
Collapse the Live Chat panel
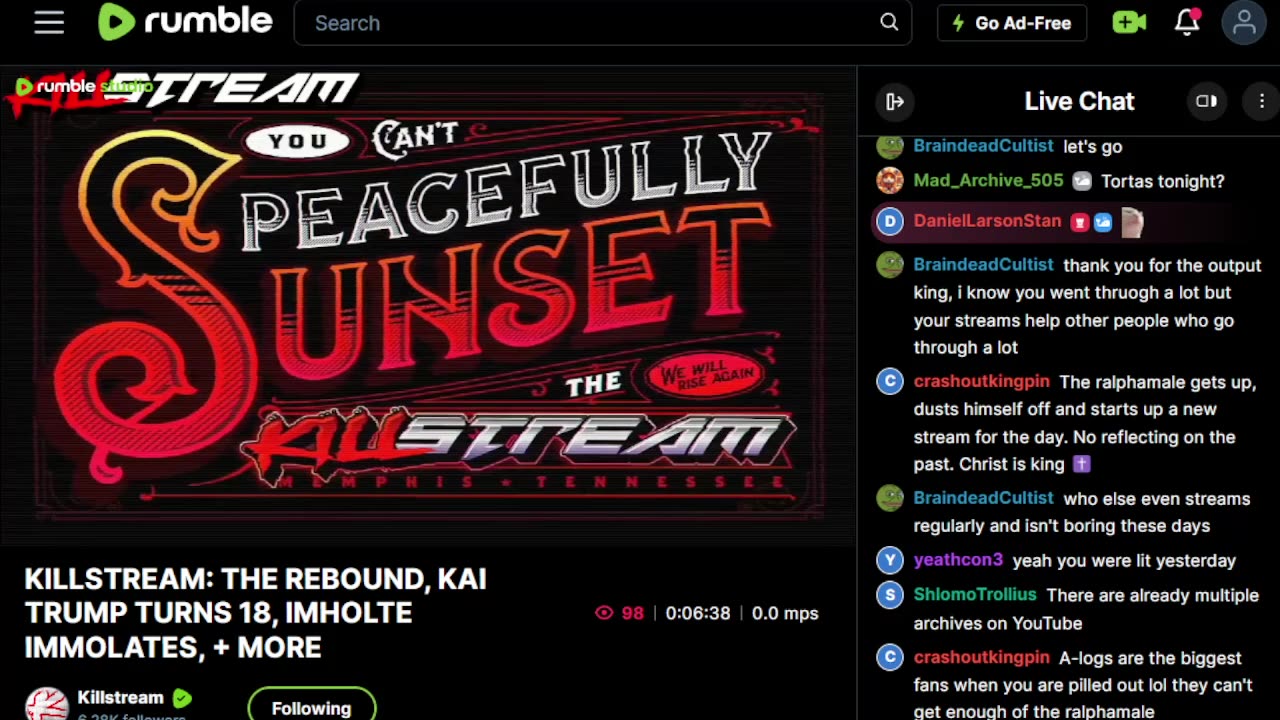coord(895,101)
